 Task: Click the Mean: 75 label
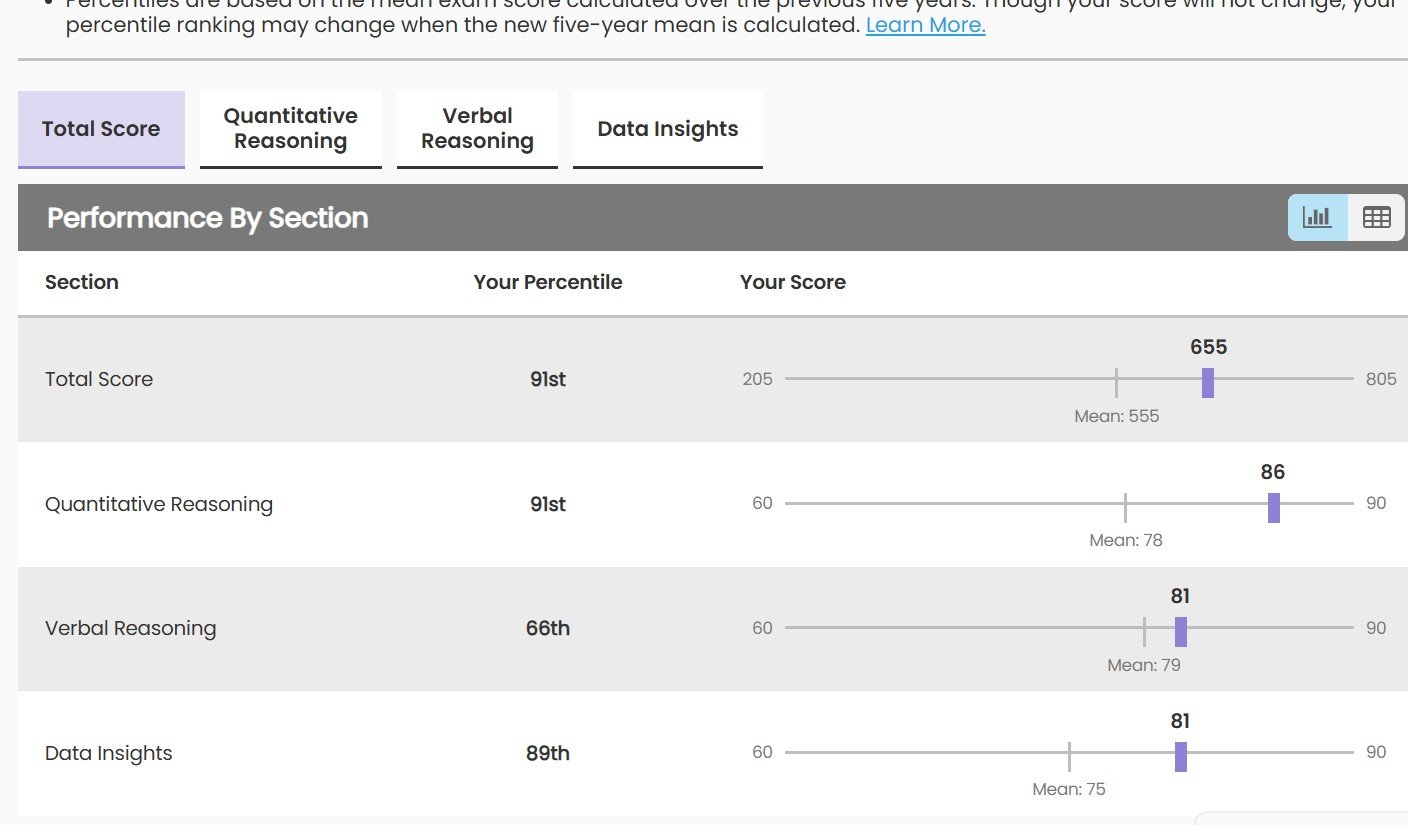click(1068, 789)
